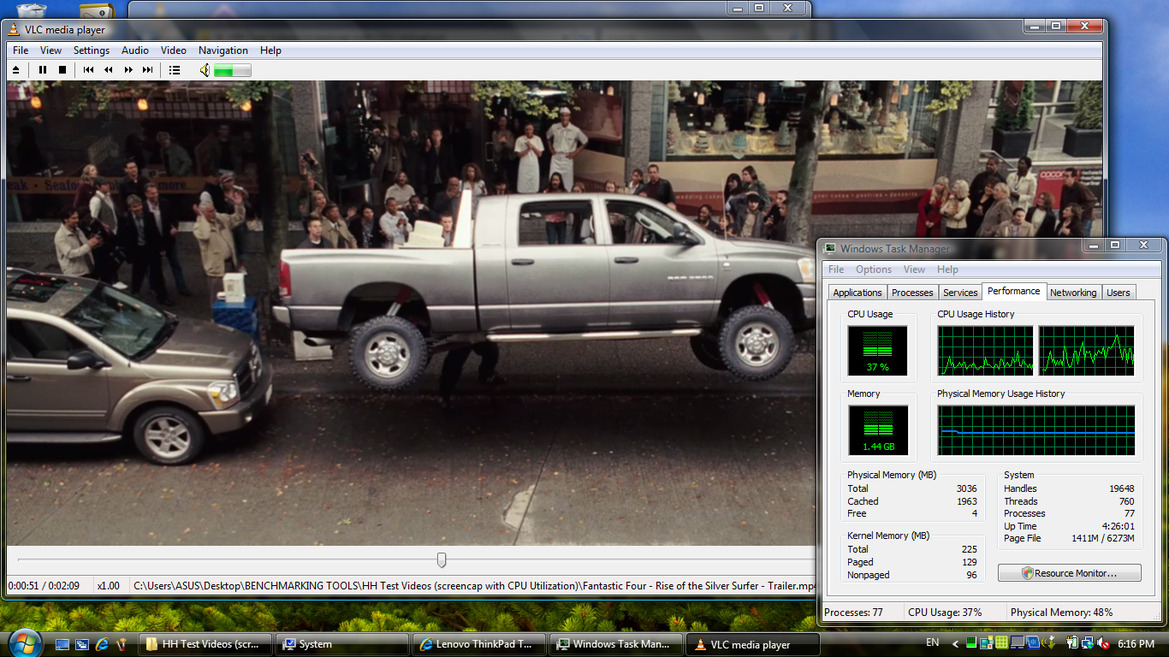Click the VLC video display area
Screen dimensions: 1169x657
412,313
